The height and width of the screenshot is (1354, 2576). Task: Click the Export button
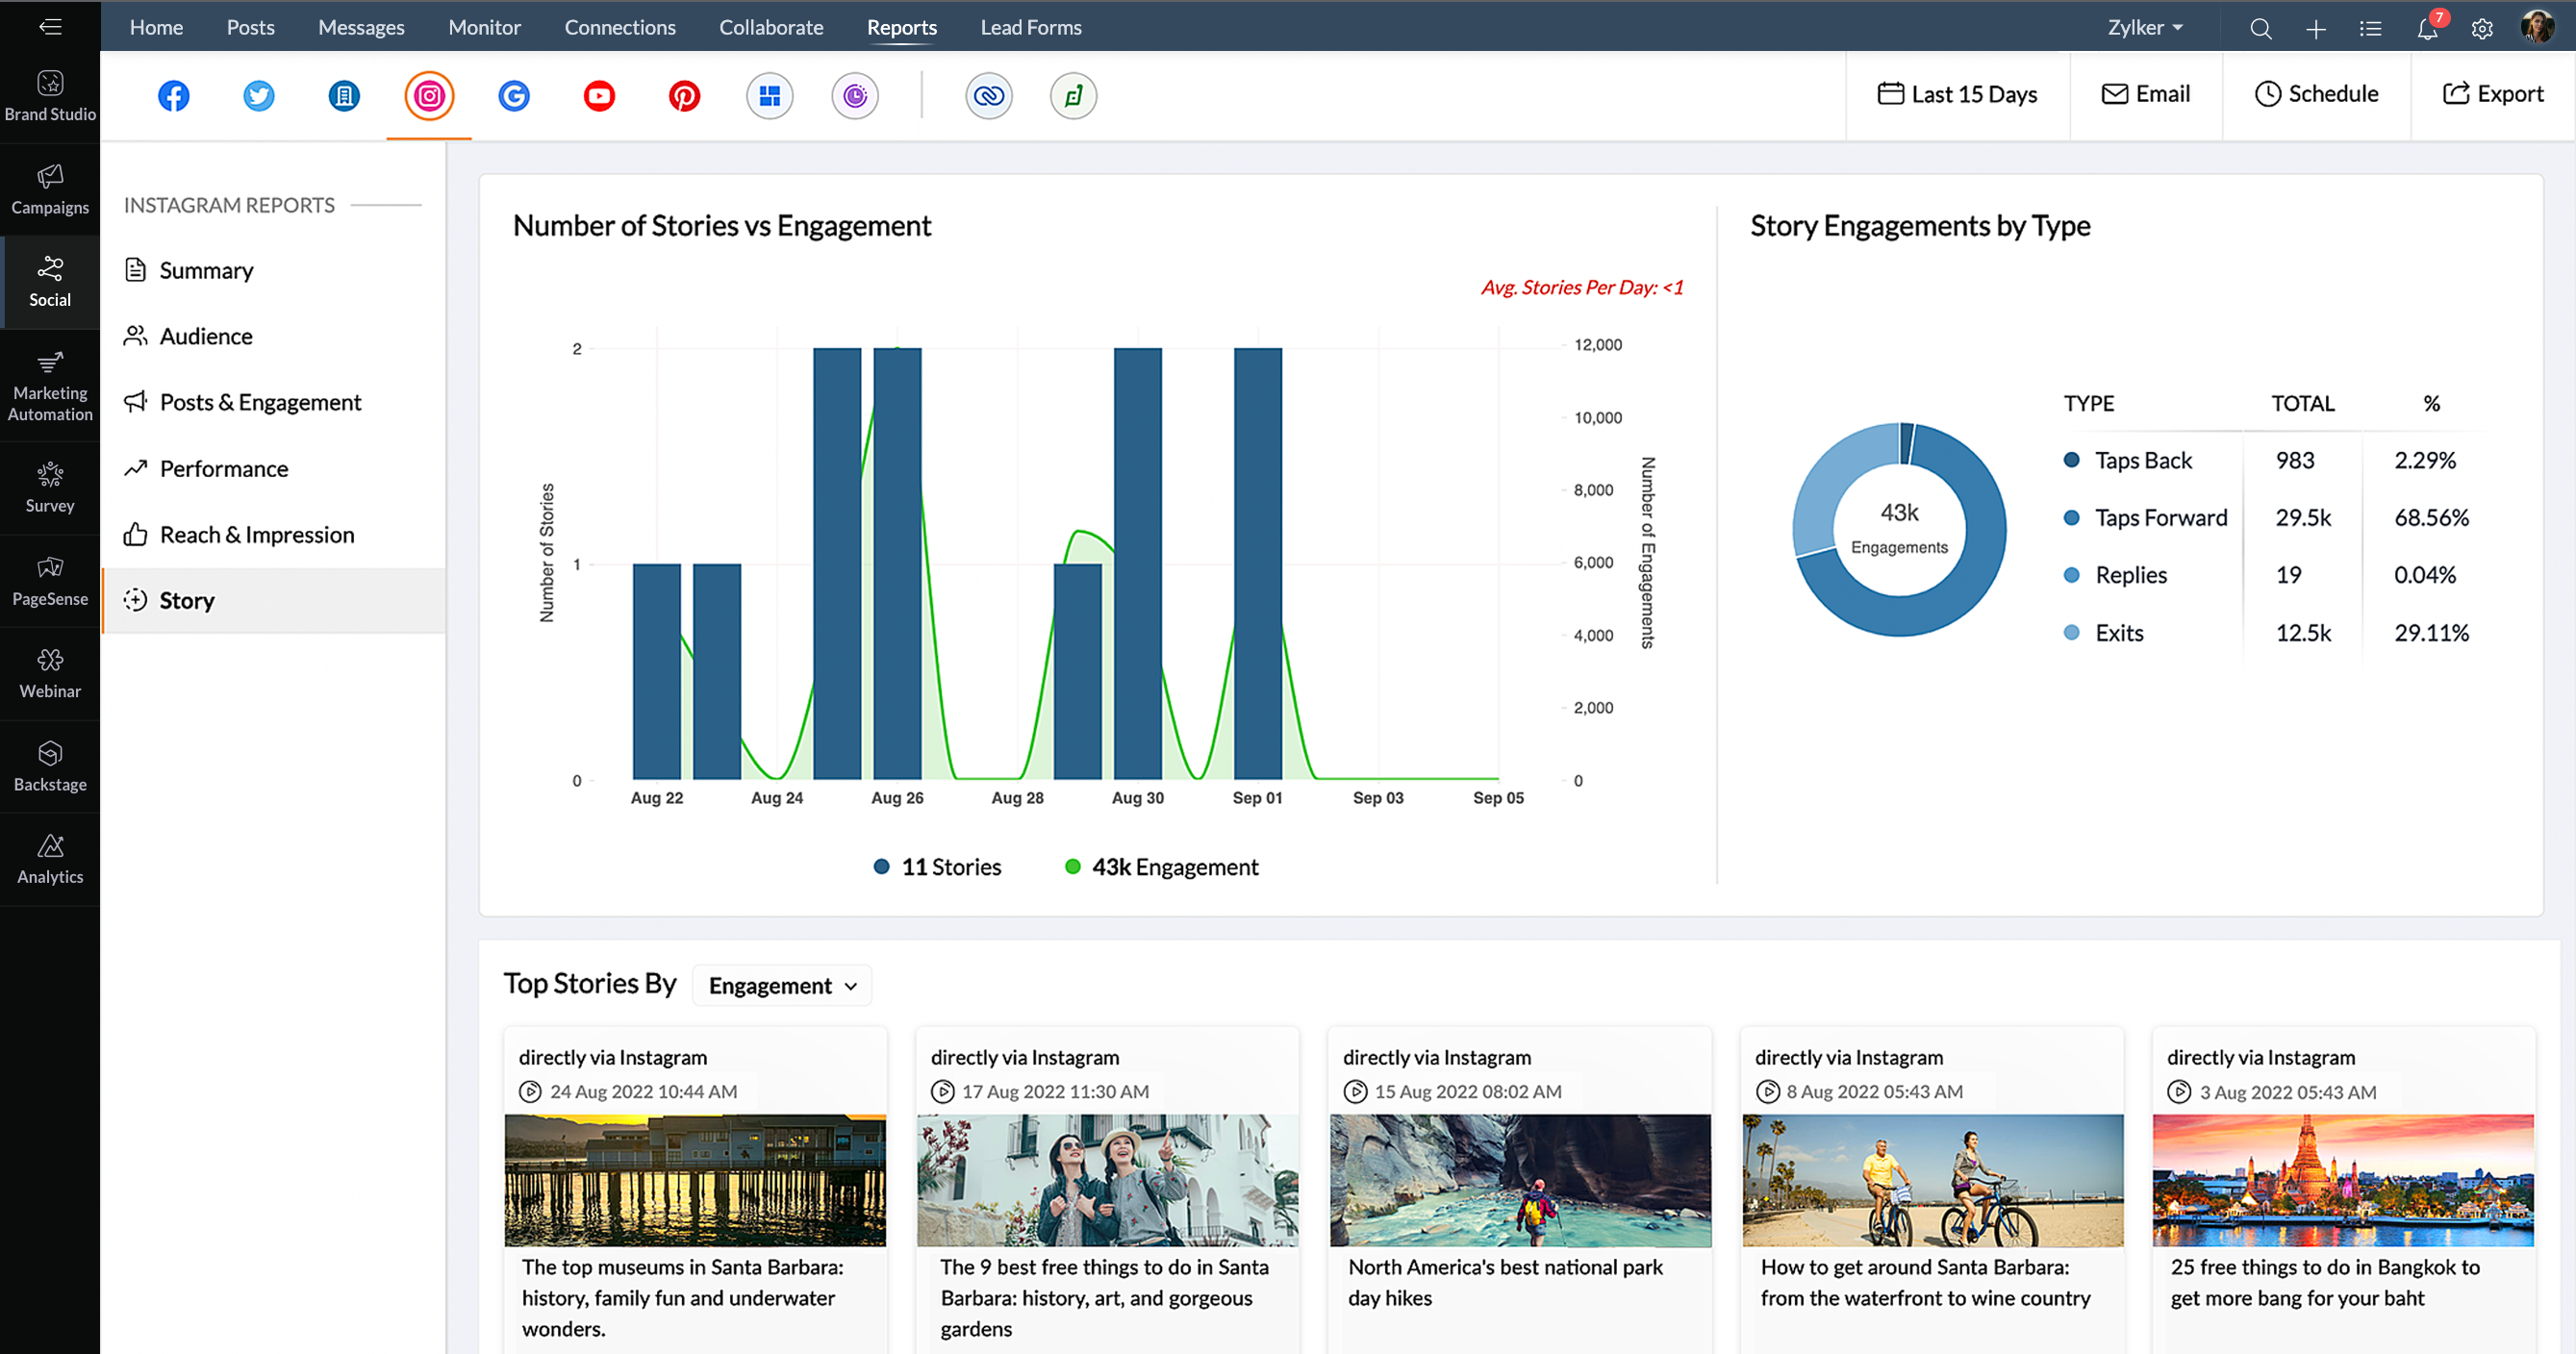coord(2492,94)
